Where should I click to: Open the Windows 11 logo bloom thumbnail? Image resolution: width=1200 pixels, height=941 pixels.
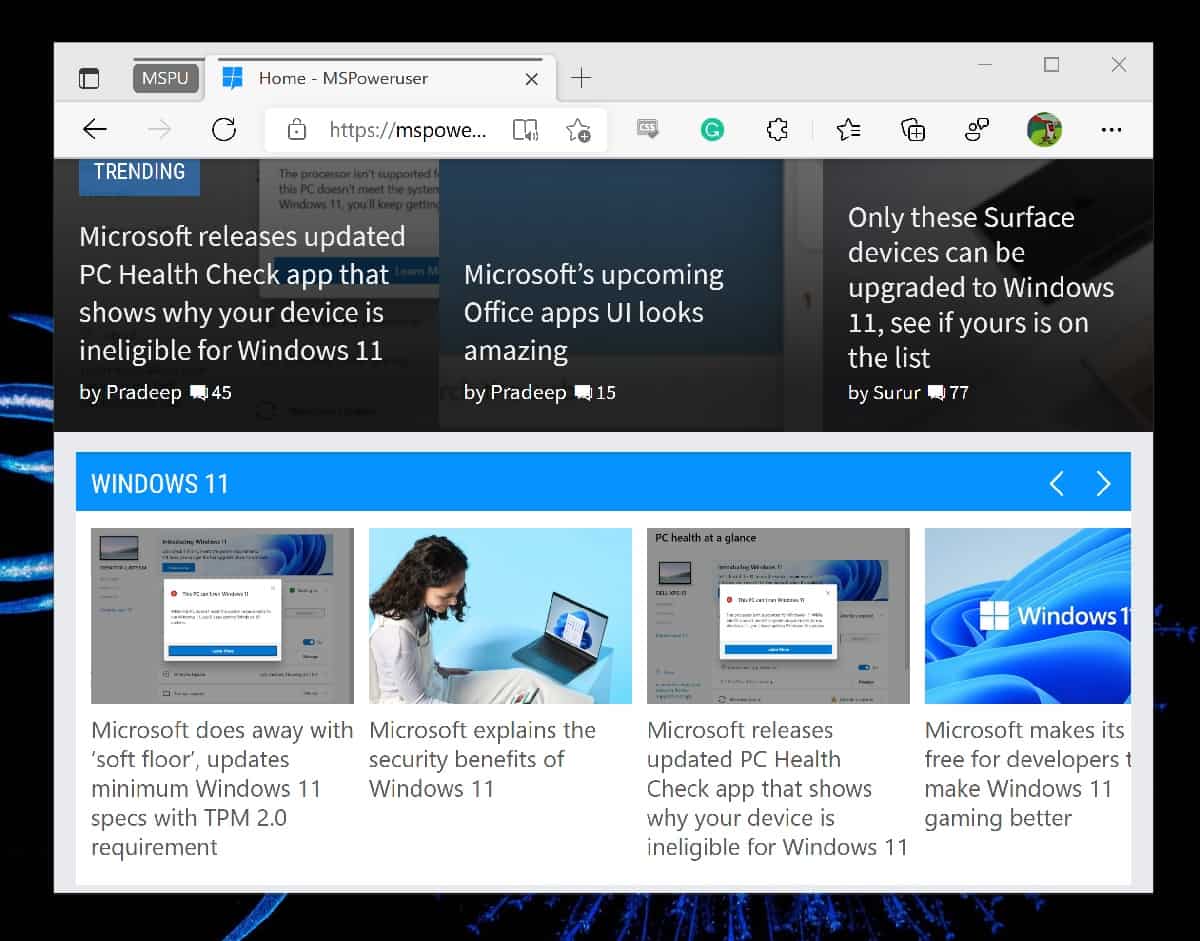coord(1028,616)
